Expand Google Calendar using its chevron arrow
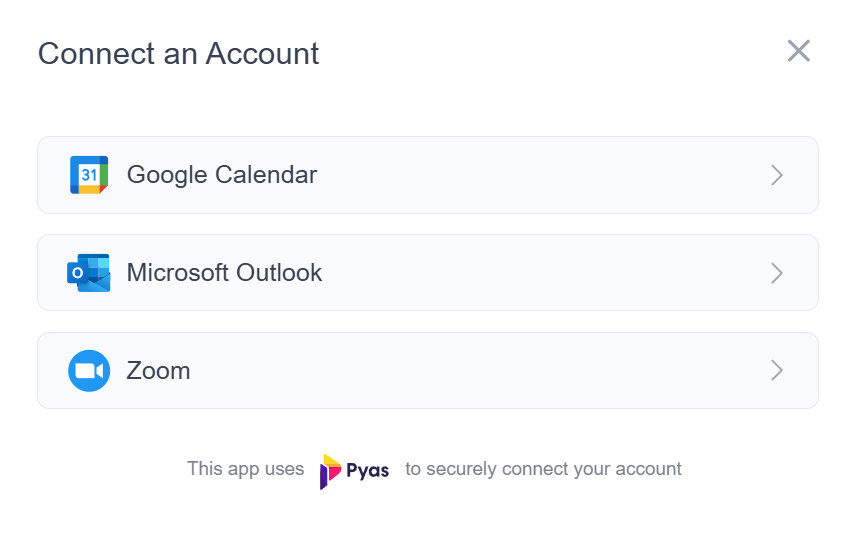The image size is (852, 560). (777, 175)
